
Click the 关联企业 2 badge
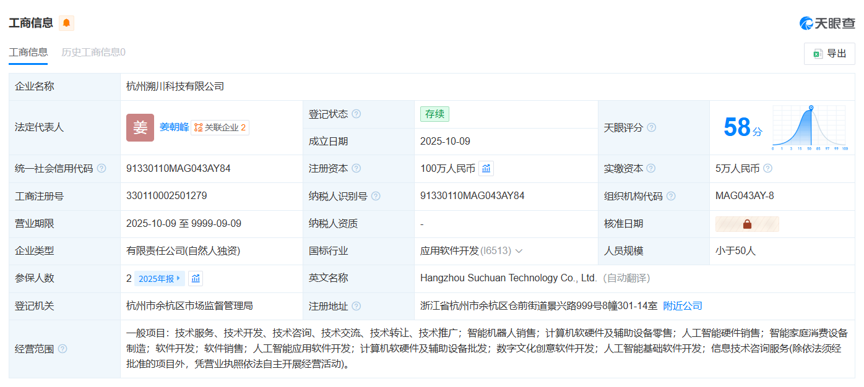click(x=220, y=127)
